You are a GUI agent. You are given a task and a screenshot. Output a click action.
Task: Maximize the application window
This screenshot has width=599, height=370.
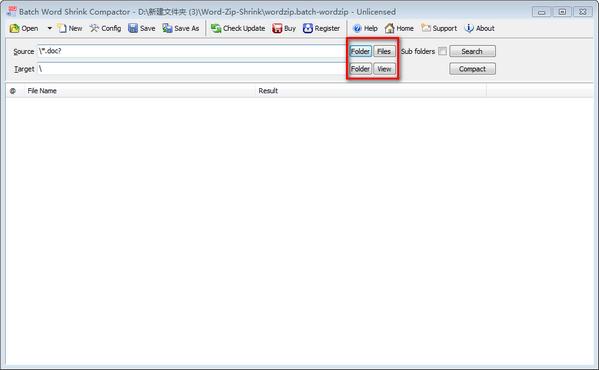pos(562,12)
